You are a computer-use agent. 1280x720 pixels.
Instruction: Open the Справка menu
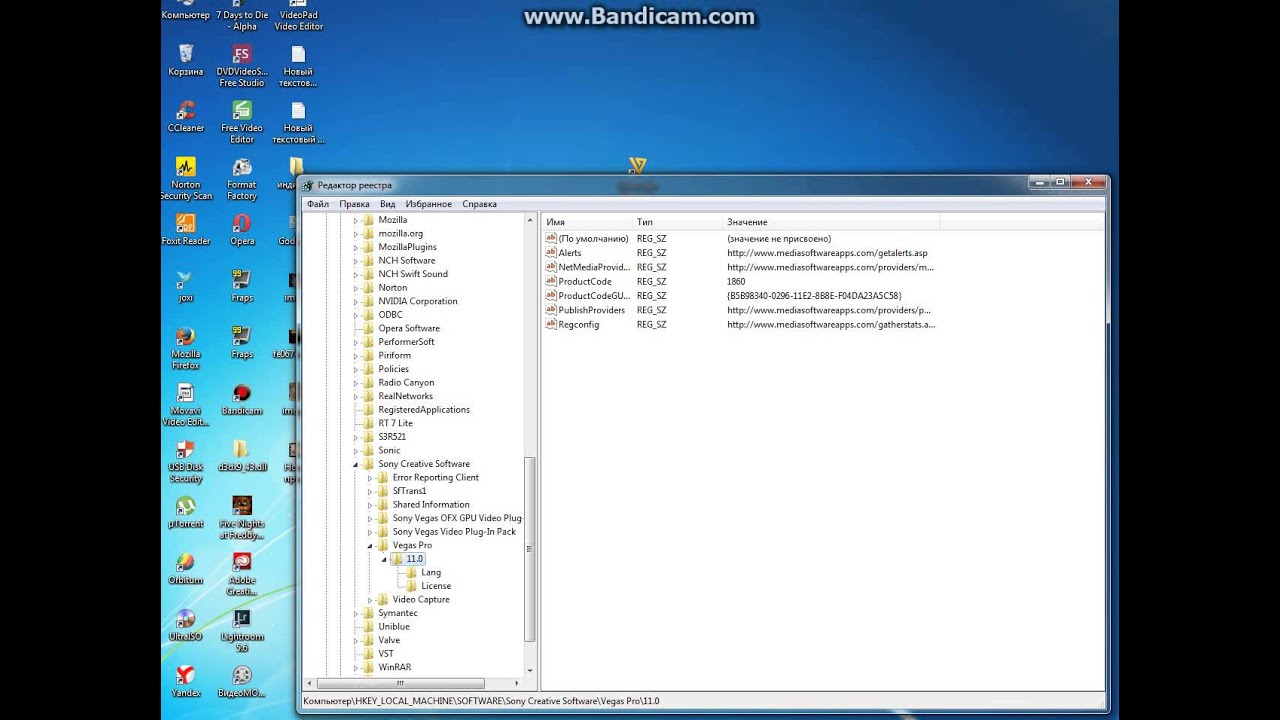479,204
